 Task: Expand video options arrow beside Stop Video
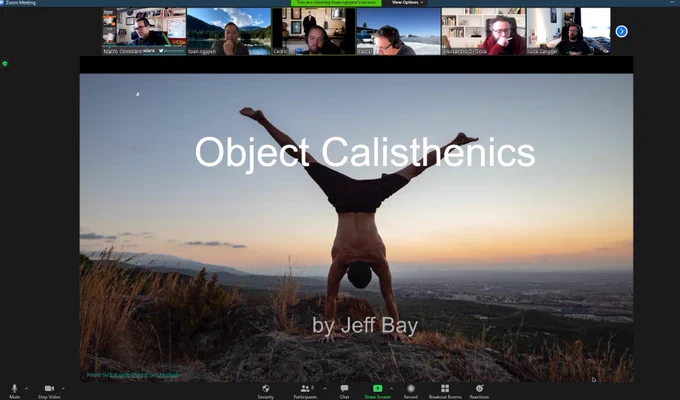(63, 388)
